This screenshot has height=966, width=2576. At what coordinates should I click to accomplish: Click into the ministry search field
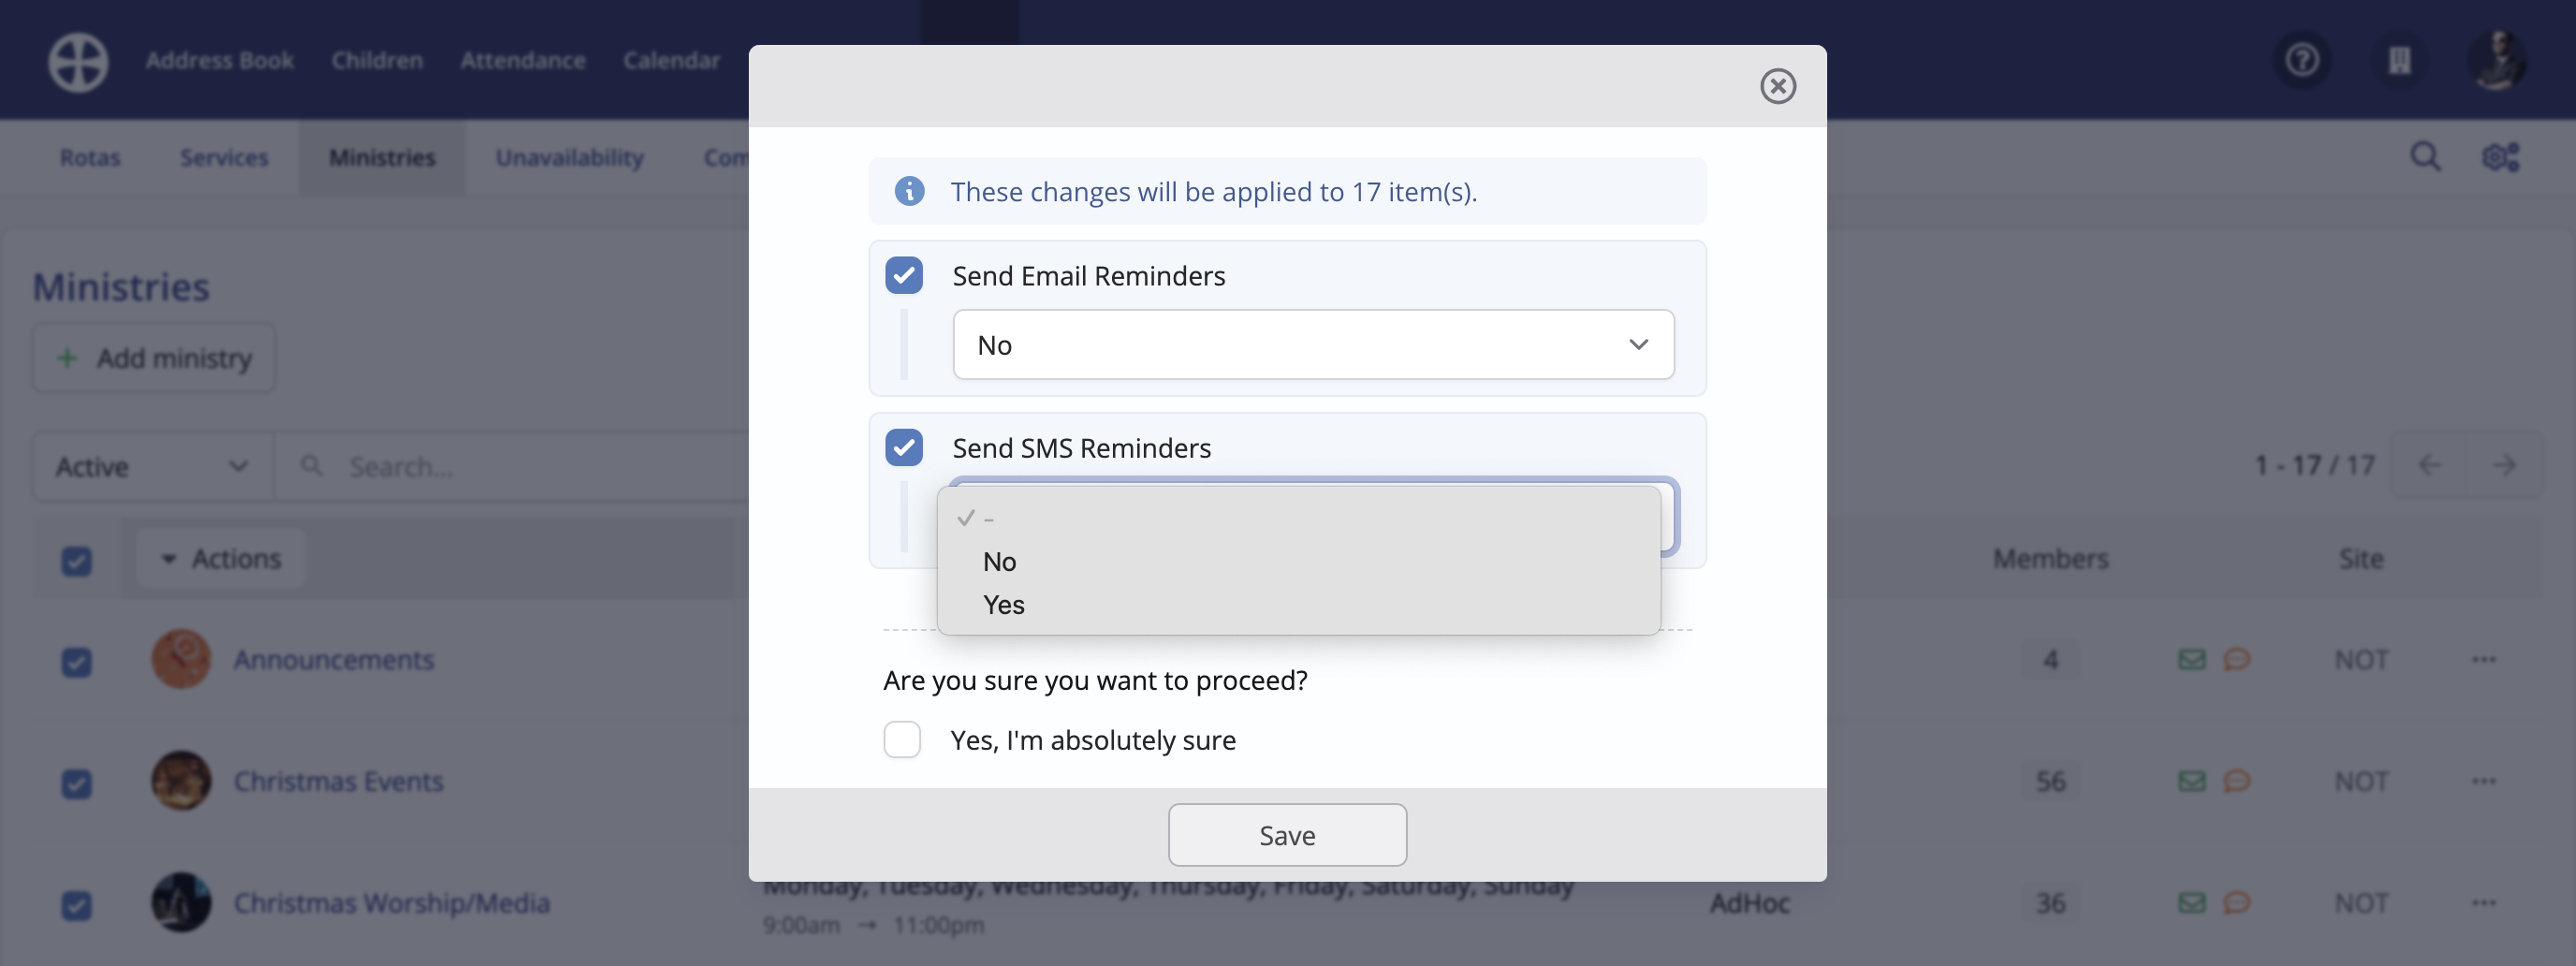pyautogui.click(x=450, y=465)
